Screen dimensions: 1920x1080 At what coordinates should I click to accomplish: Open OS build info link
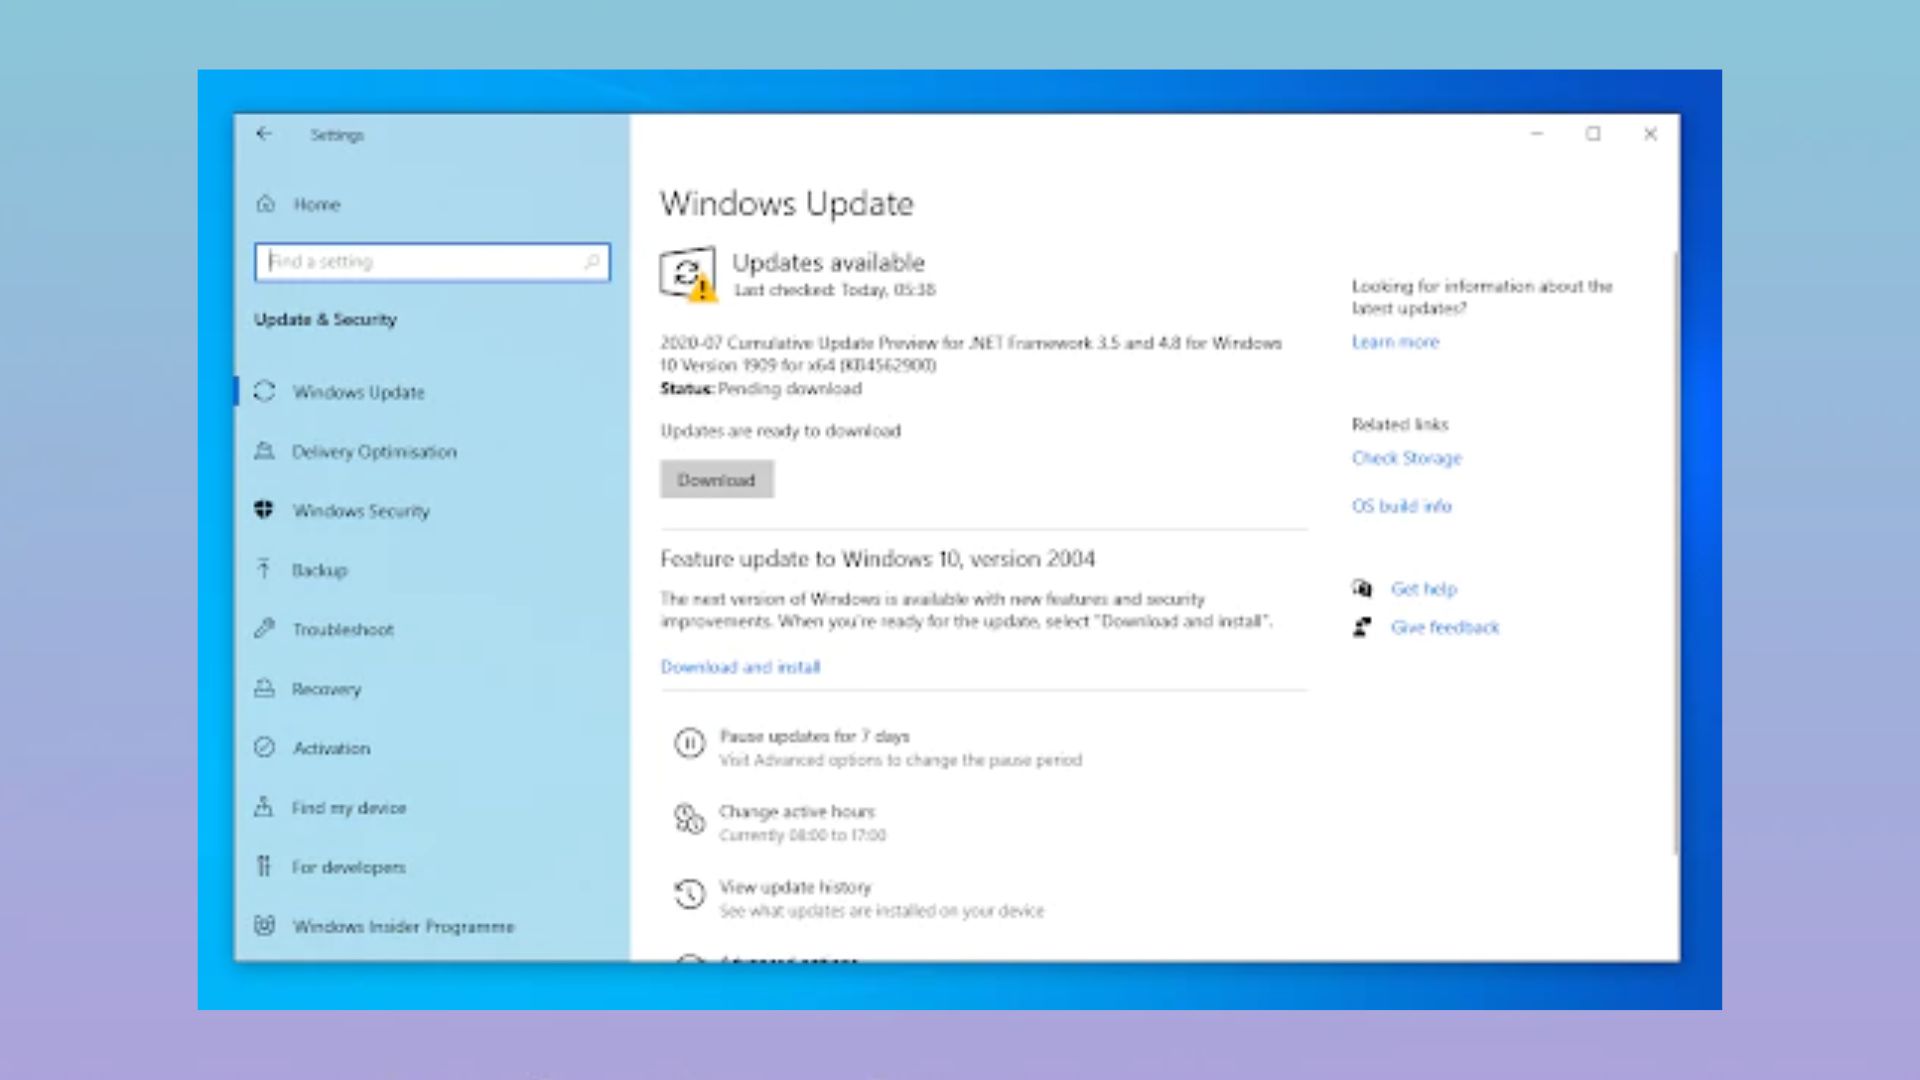[x=1401, y=506]
